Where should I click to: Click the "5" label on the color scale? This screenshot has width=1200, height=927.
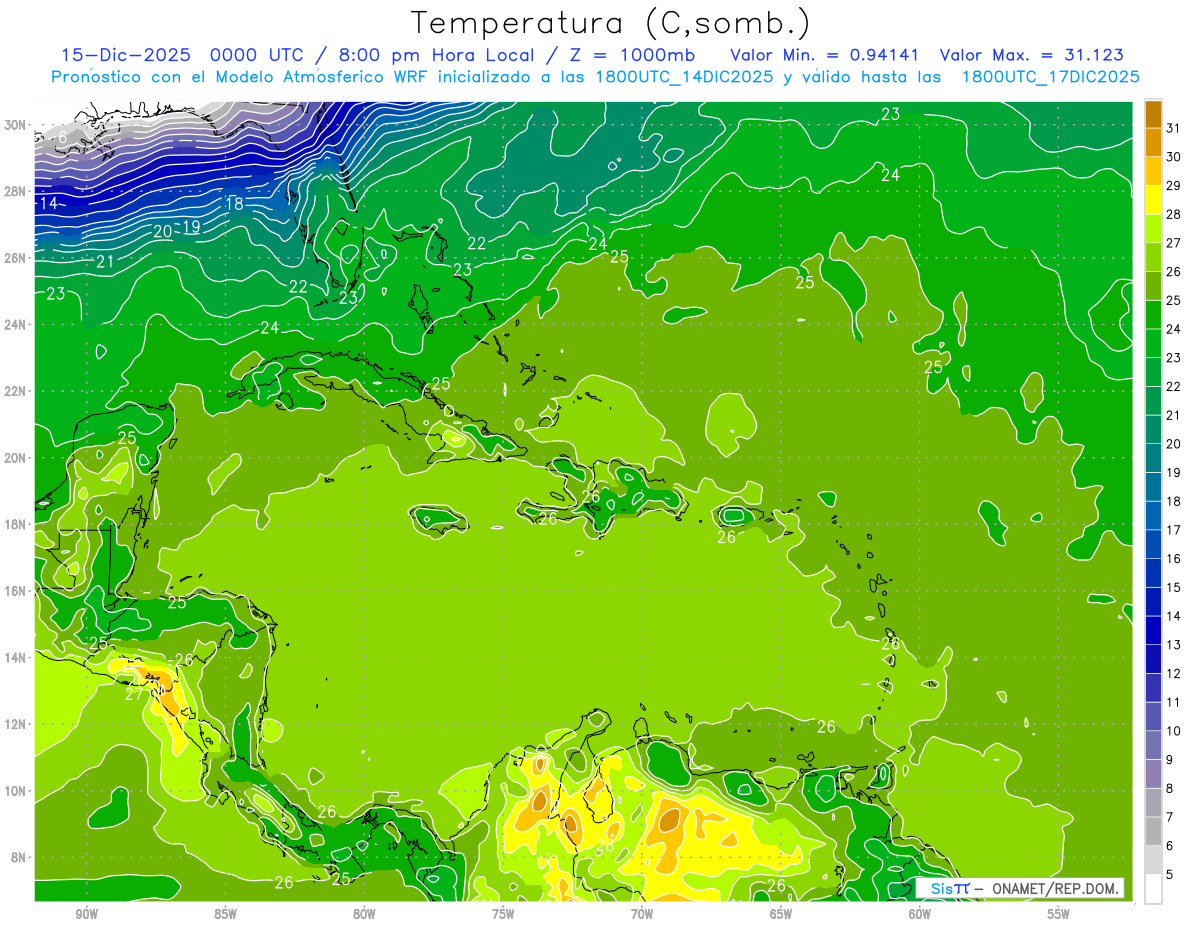(x=1170, y=874)
